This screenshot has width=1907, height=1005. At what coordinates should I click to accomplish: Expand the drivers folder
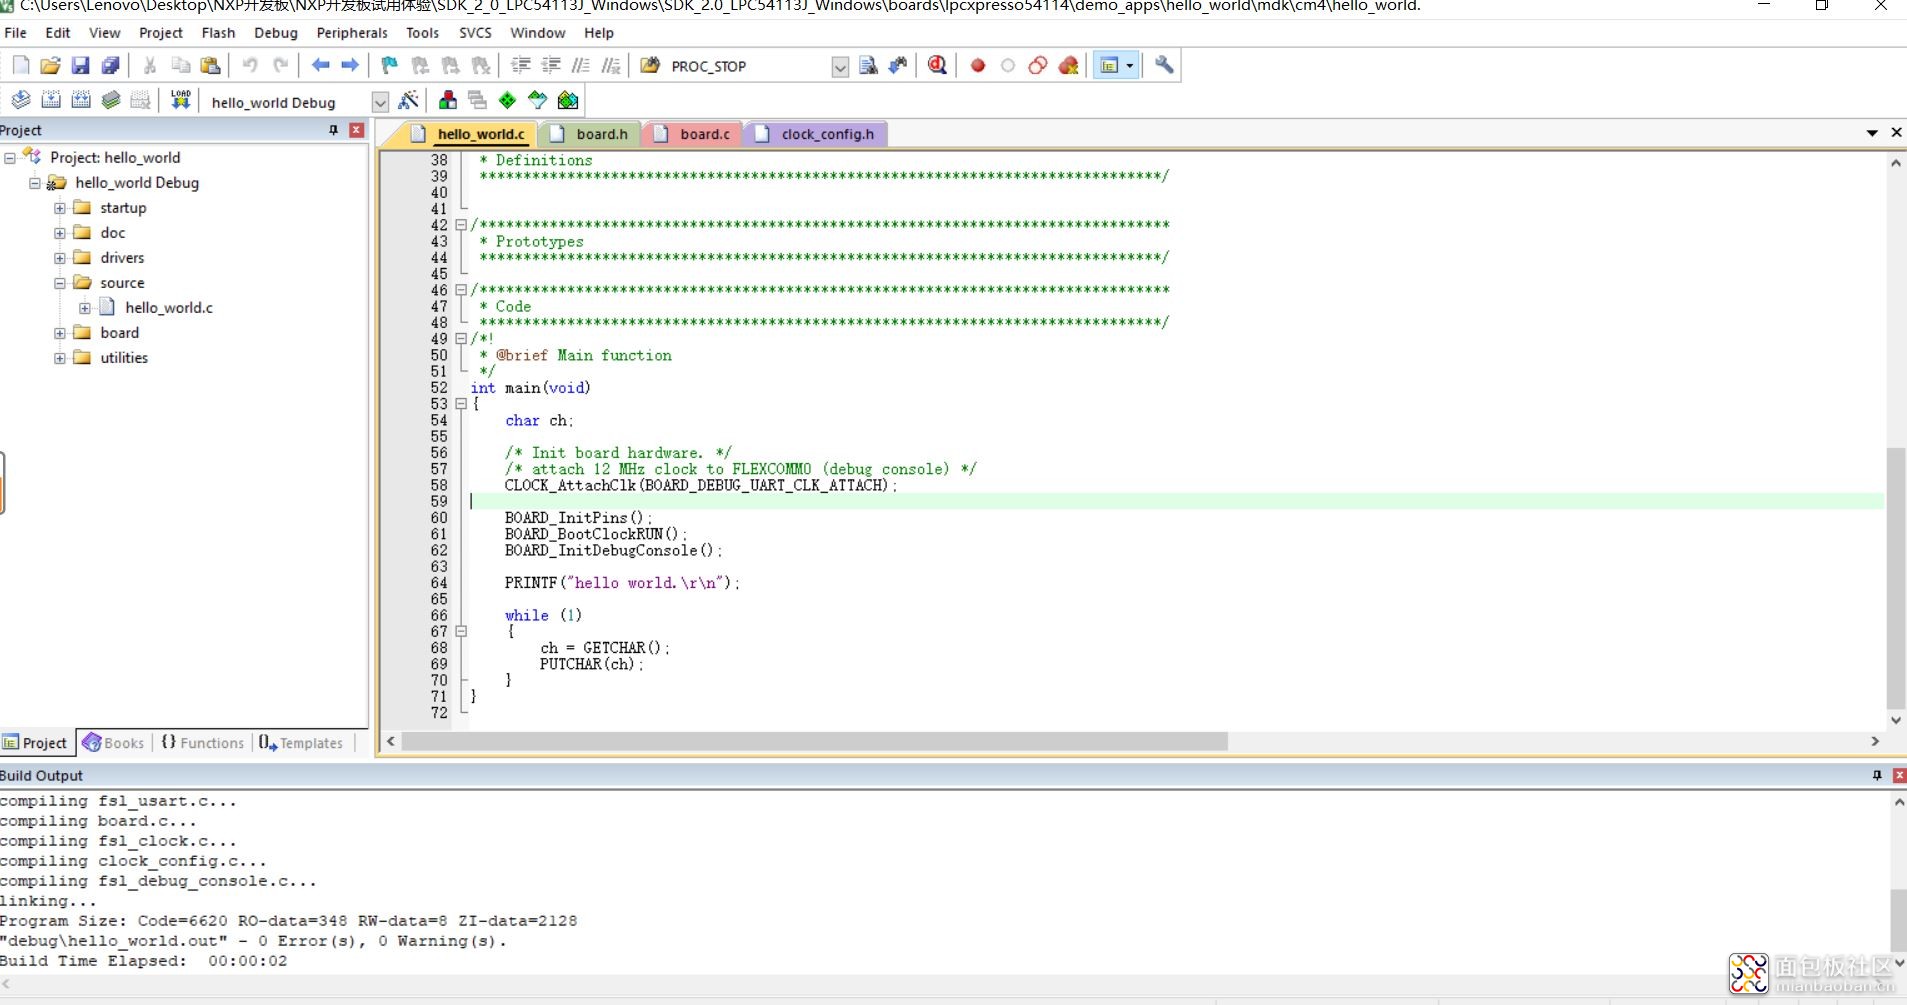(60, 258)
